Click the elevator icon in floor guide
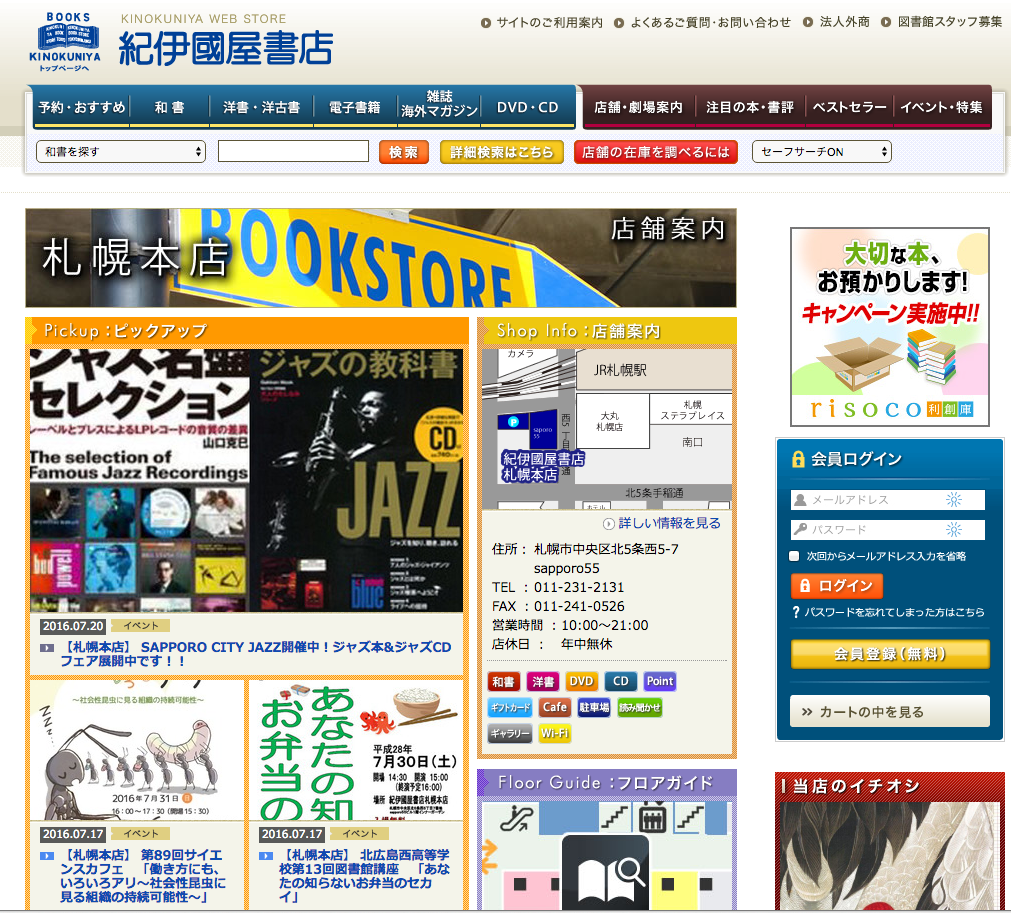This screenshot has width=1011, height=913. tap(653, 819)
